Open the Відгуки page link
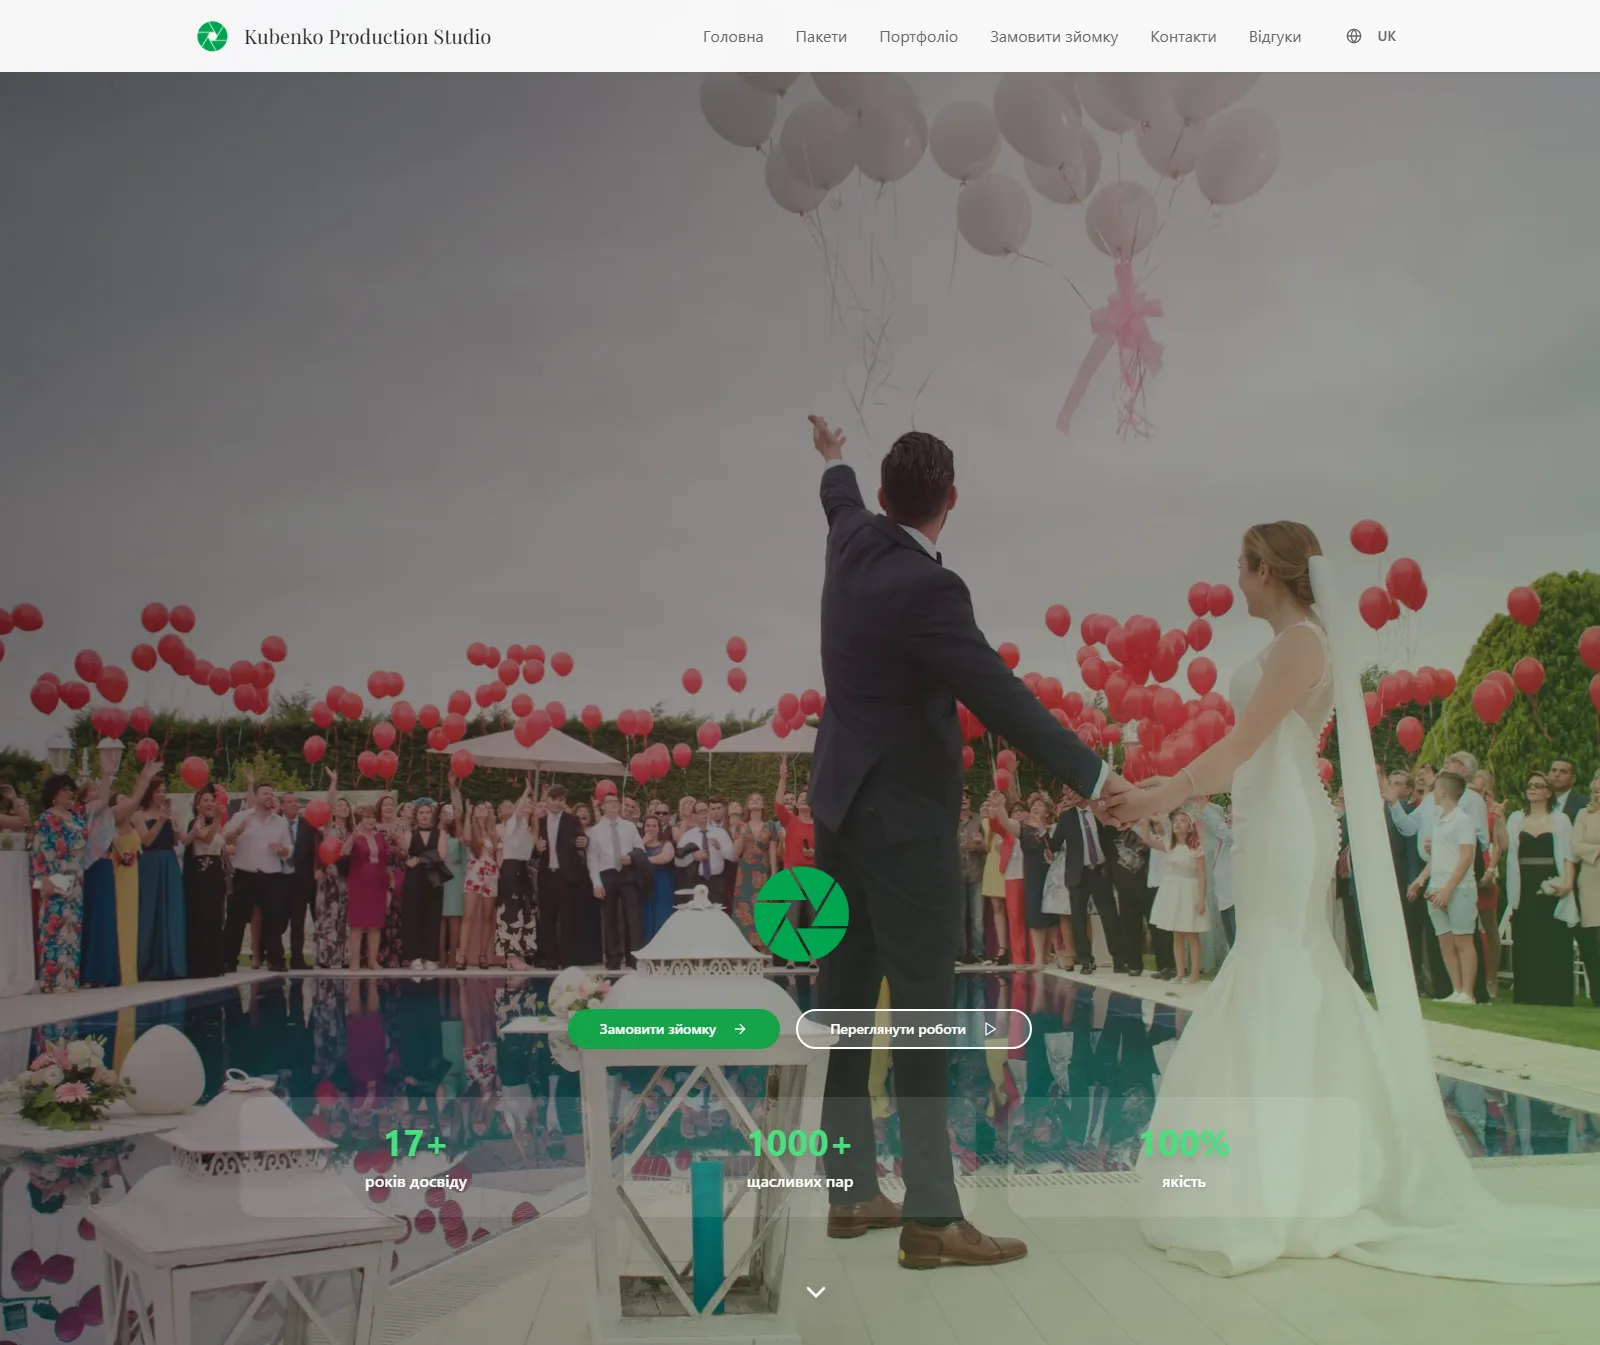The image size is (1600, 1345). coord(1275,37)
